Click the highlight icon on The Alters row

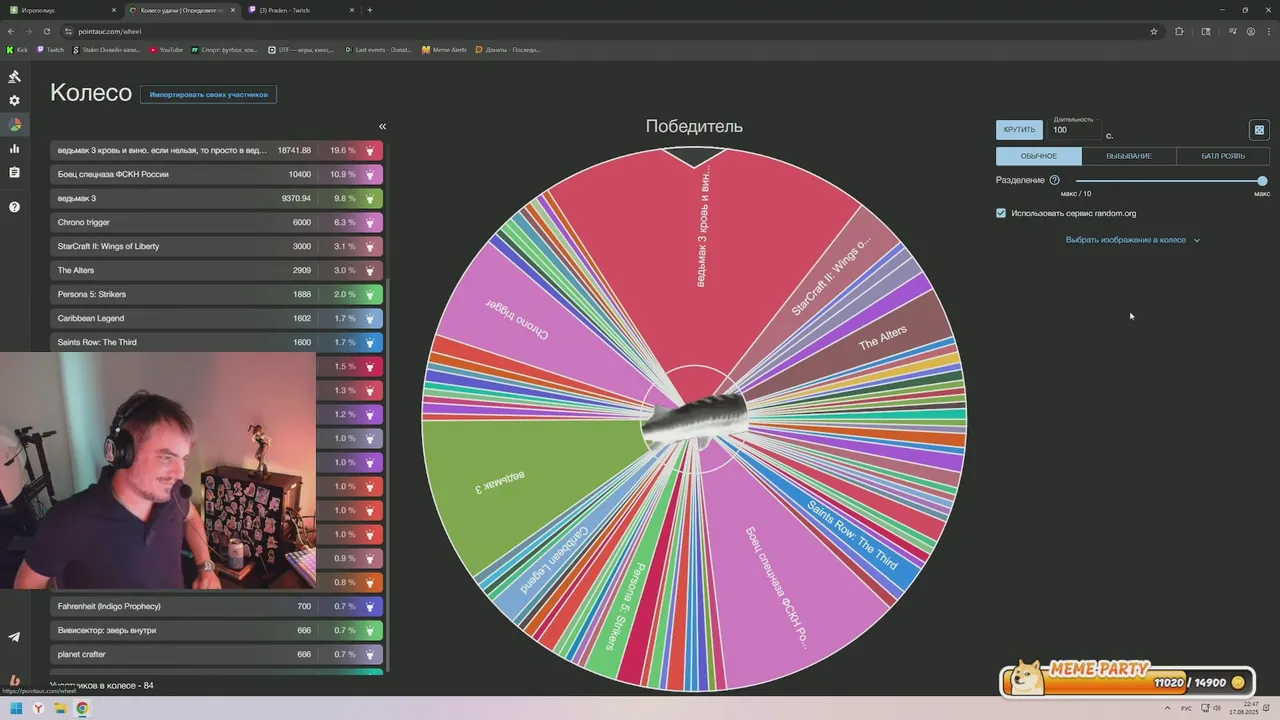click(370, 270)
